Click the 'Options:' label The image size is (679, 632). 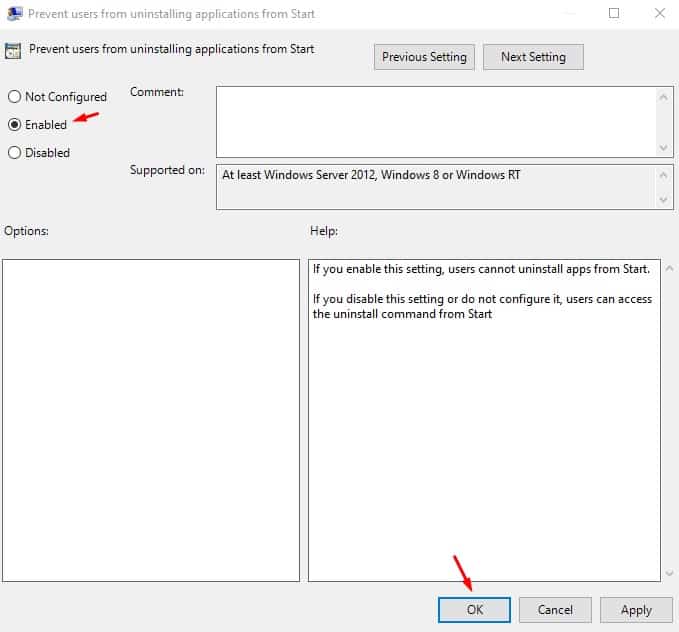(26, 231)
